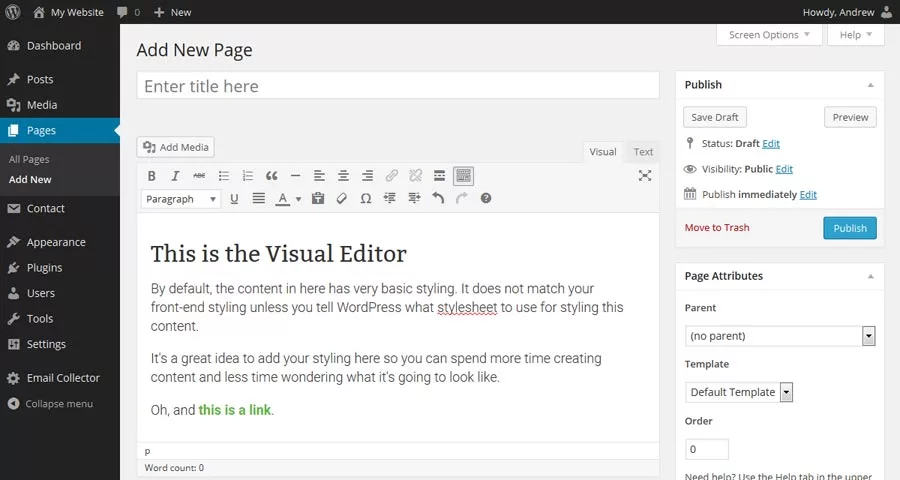This screenshot has width=900, height=480.
Task: Insert a numbered list
Action: coord(247,176)
